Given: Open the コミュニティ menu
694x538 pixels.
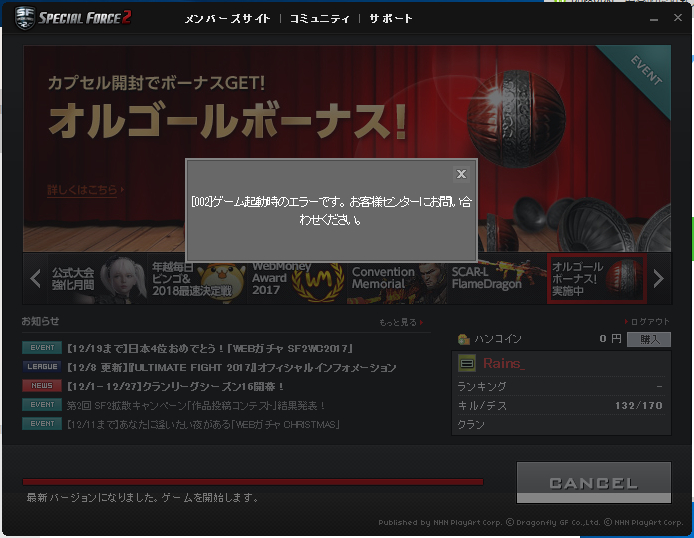Looking at the screenshot, I should [x=320, y=19].
